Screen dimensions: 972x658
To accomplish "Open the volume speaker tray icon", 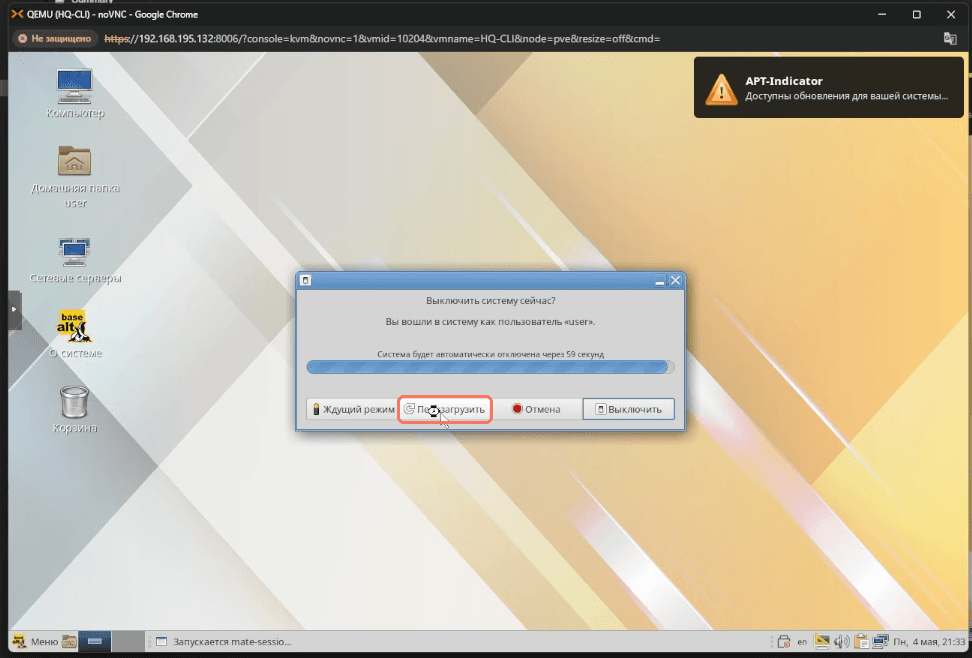I will pos(841,642).
